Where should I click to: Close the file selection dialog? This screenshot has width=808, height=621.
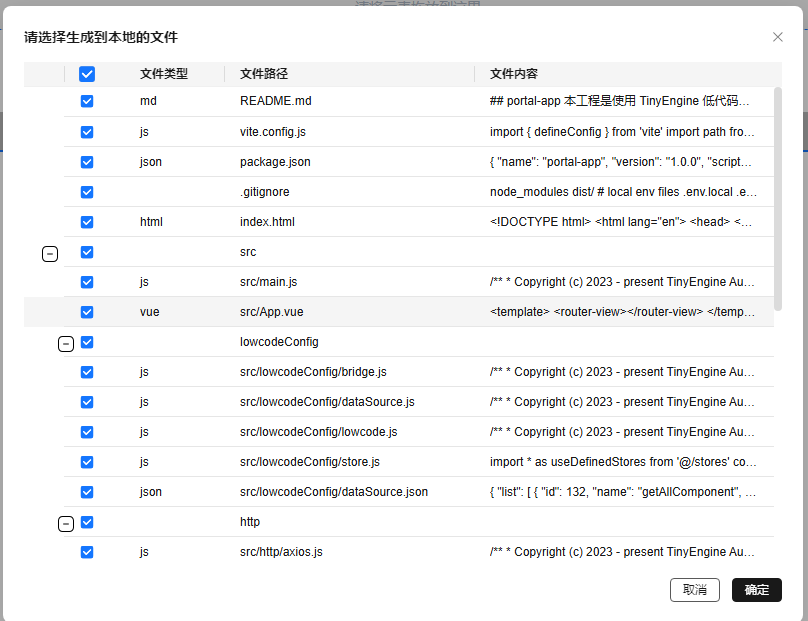point(777,37)
